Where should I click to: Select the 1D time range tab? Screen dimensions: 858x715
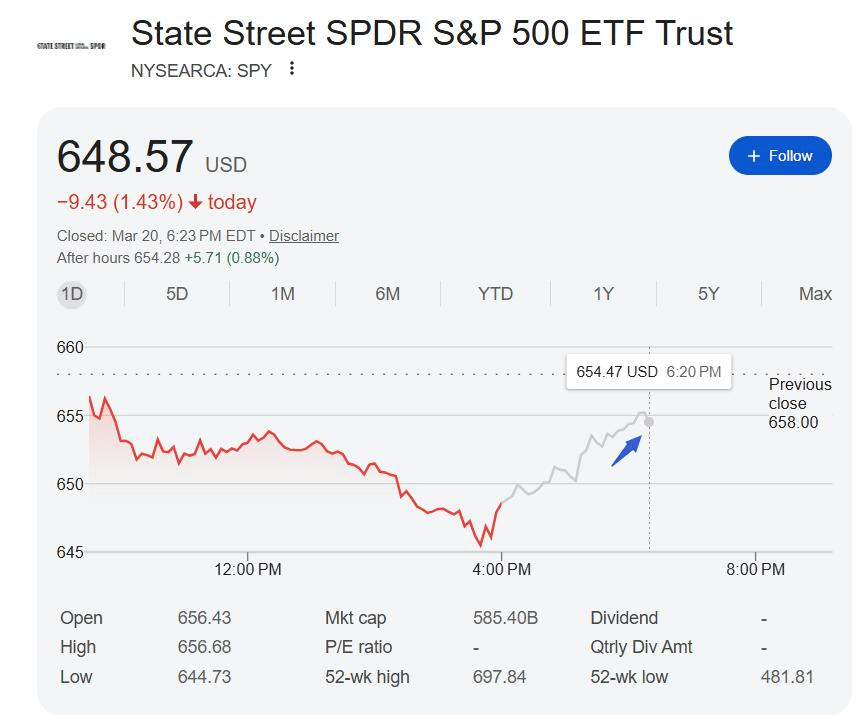pos(71,294)
